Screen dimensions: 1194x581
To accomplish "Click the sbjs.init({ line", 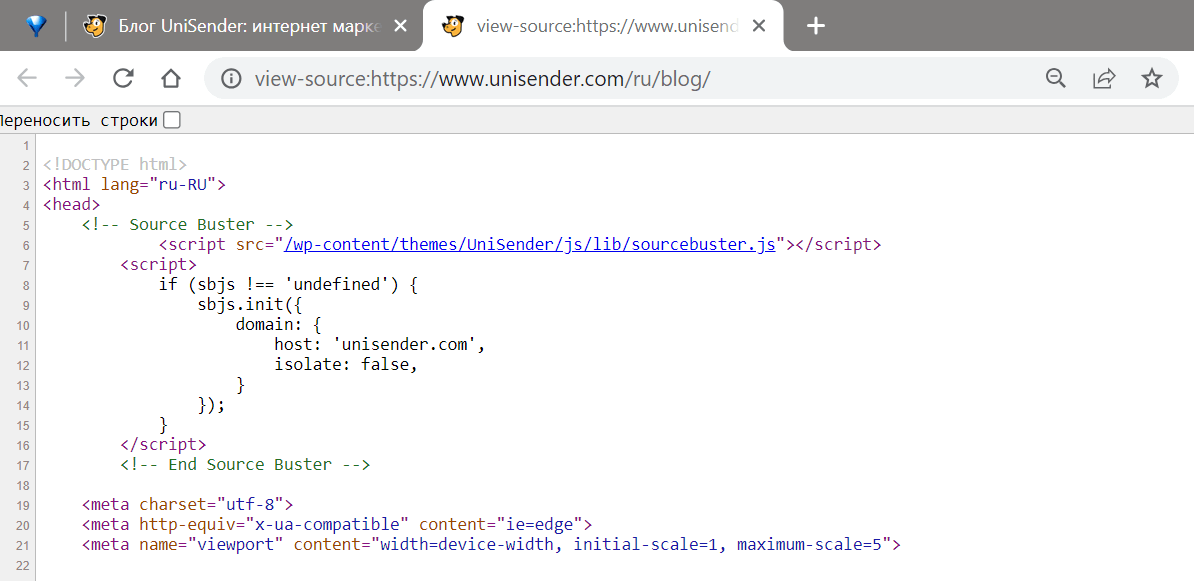I will pos(250,305).
